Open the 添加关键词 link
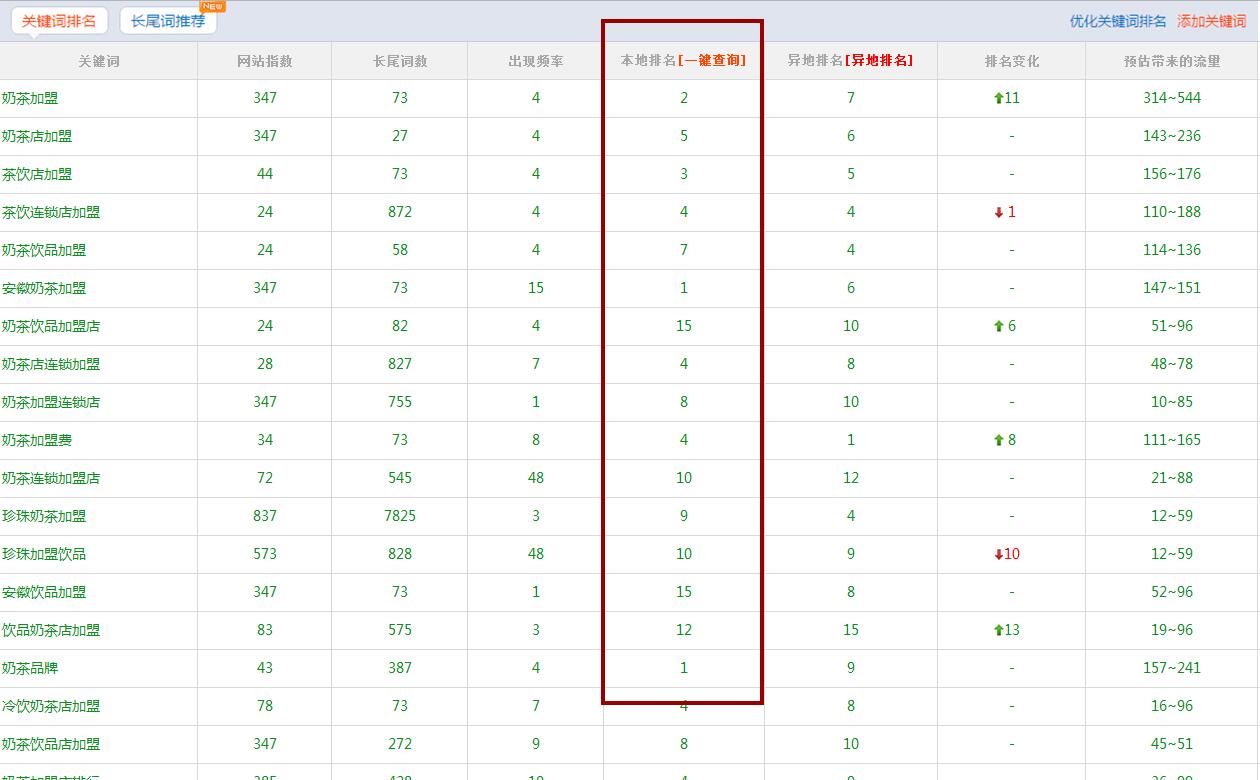Image resolution: width=1260 pixels, height=780 pixels. [1212, 21]
